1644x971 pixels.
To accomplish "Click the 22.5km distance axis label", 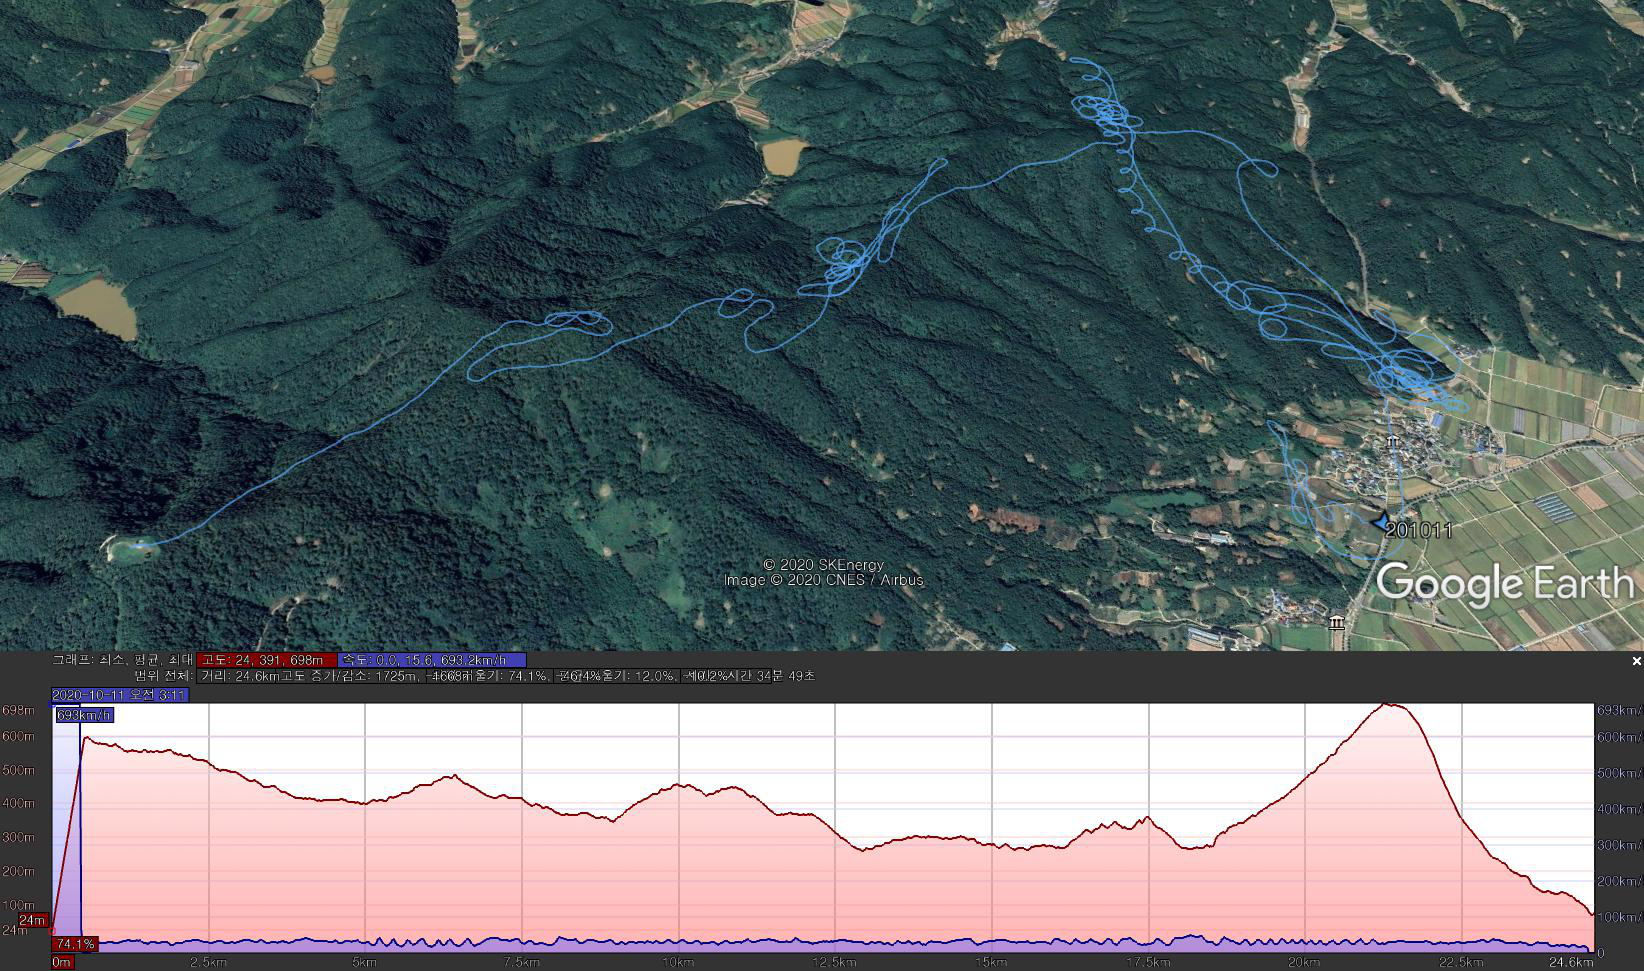I will coord(1462,962).
